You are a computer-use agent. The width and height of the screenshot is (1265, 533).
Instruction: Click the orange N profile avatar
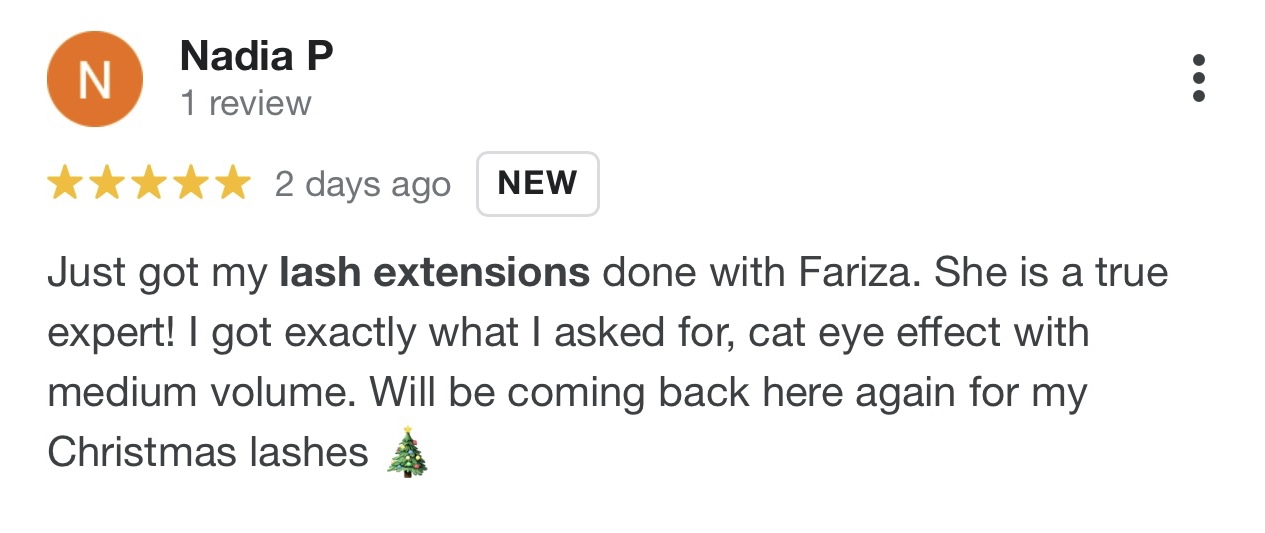click(95, 79)
